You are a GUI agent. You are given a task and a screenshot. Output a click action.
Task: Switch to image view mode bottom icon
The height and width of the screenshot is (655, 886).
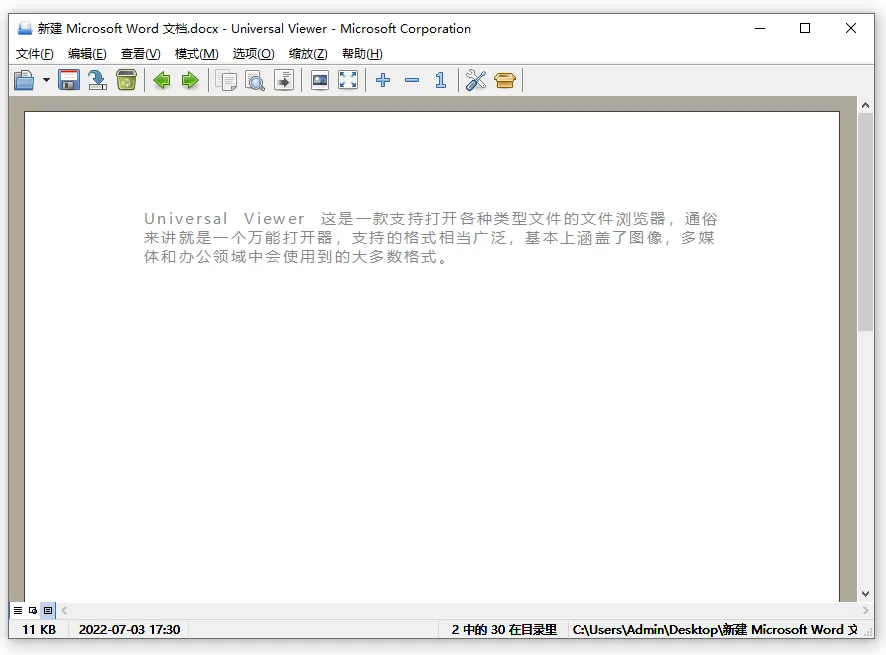click(x=33, y=610)
